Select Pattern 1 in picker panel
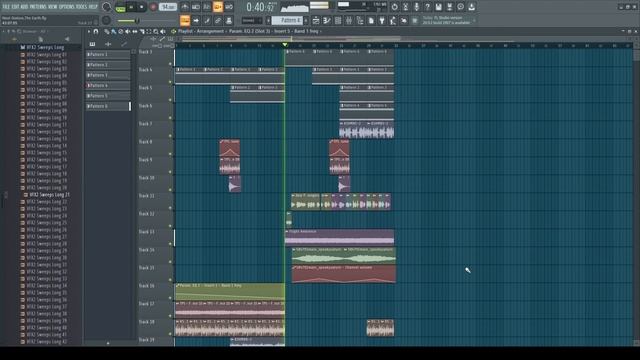640x360 pixels. point(108,54)
